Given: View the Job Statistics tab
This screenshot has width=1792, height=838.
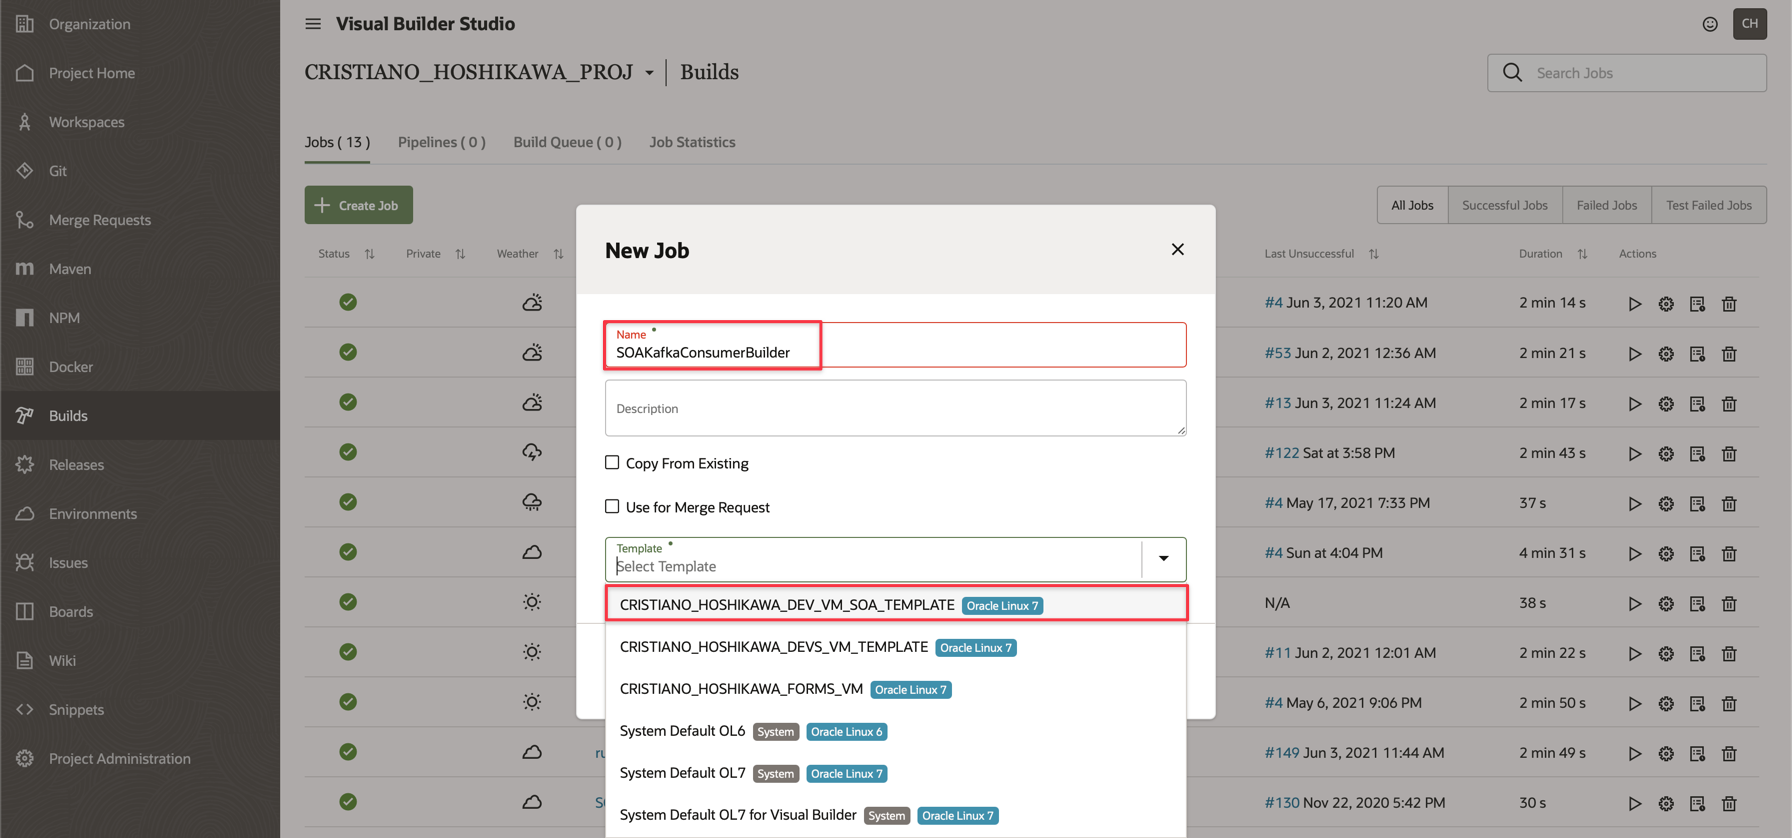Looking at the screenshot, I should tap(692, 142).
